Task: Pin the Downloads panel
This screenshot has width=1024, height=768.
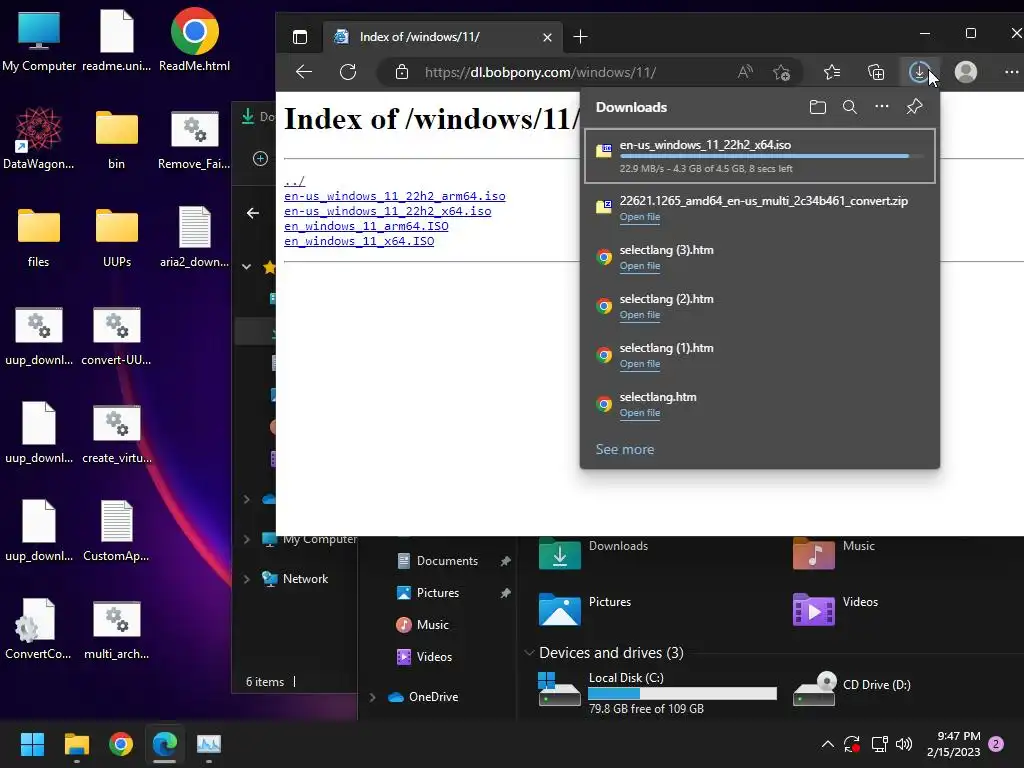Action: tap(914, 106)
